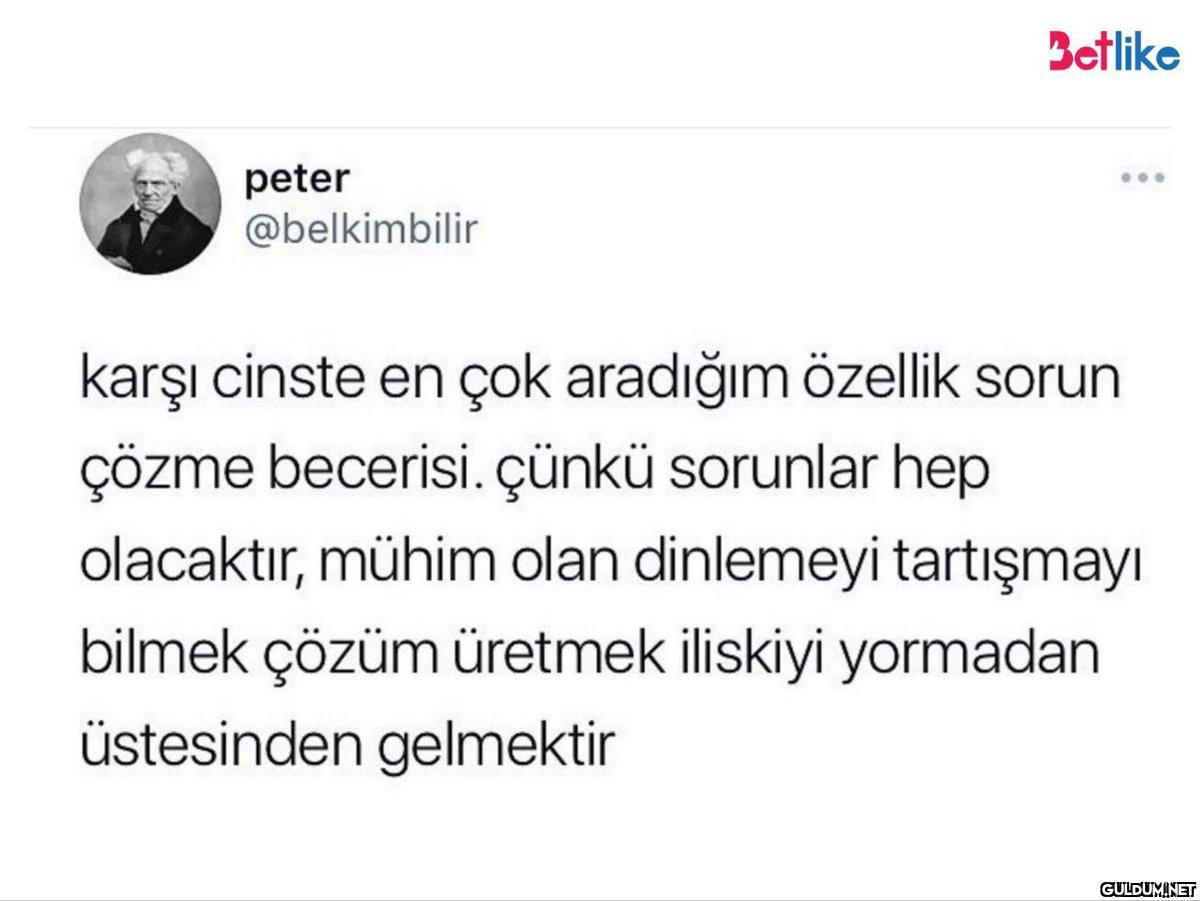1200x901 pixels.
Task: Click the divider line above the tweet header
Action: pos(600,127)
